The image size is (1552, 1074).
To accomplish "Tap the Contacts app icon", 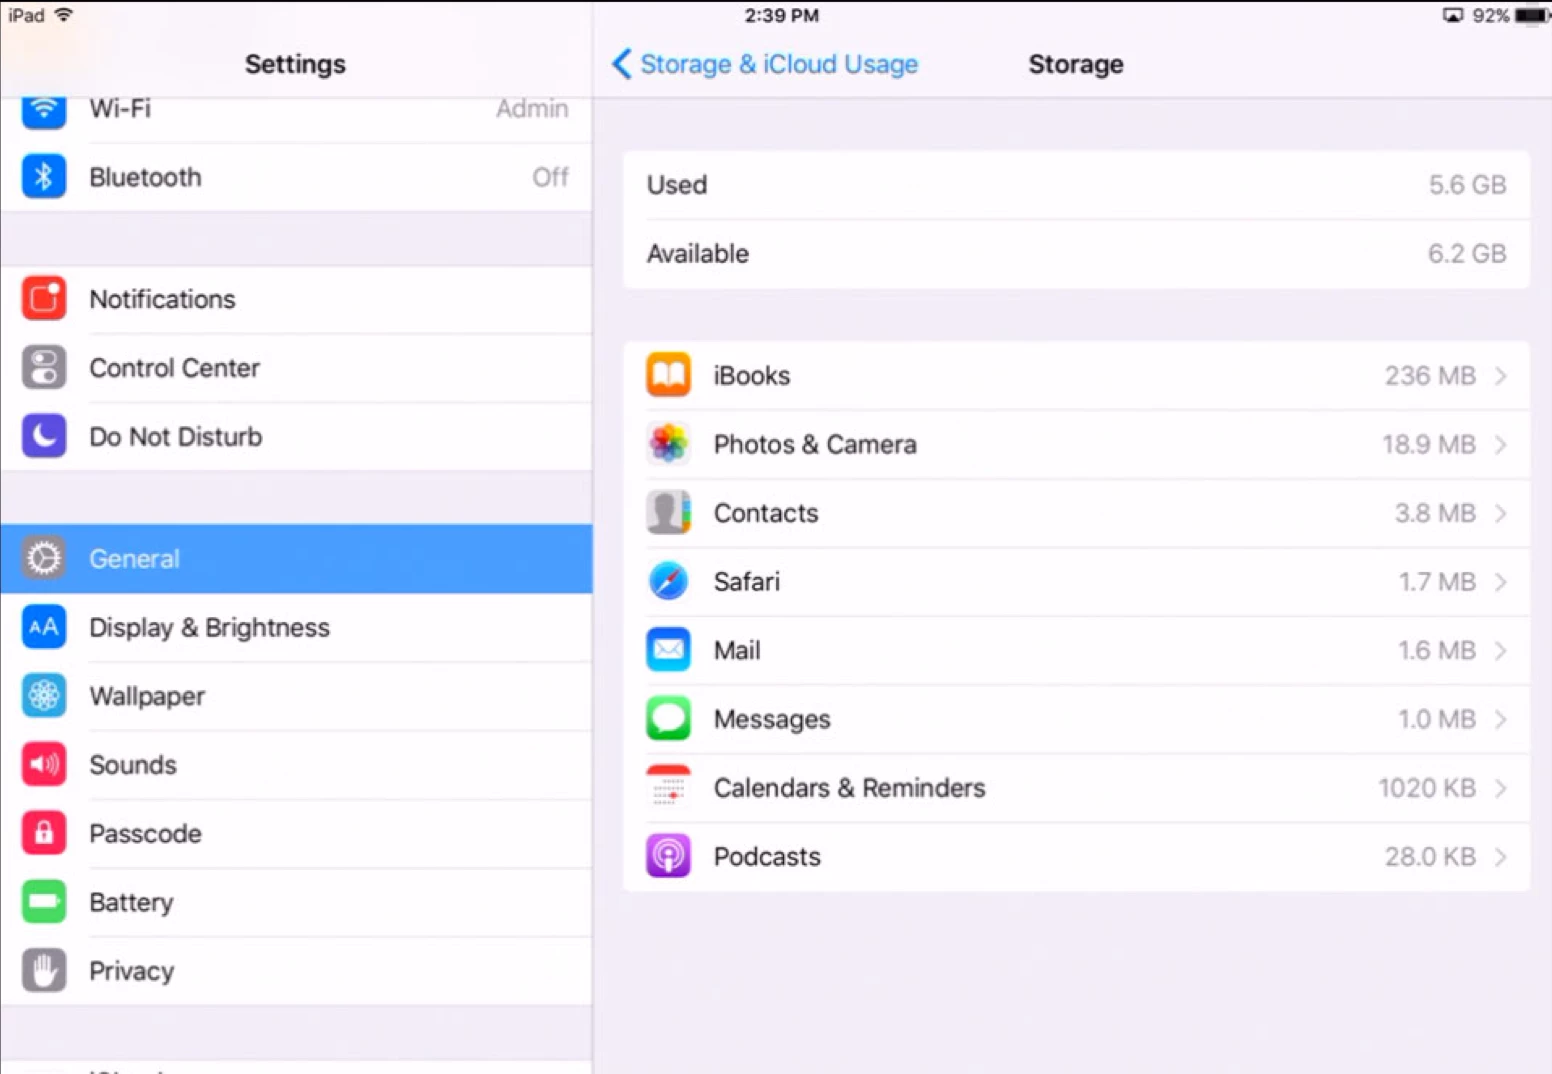I will (668, 513).
